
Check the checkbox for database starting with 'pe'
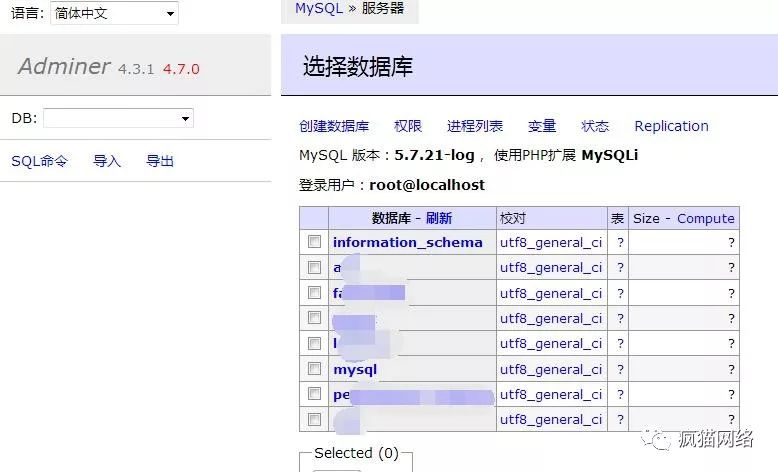click(x=314, y=394)
